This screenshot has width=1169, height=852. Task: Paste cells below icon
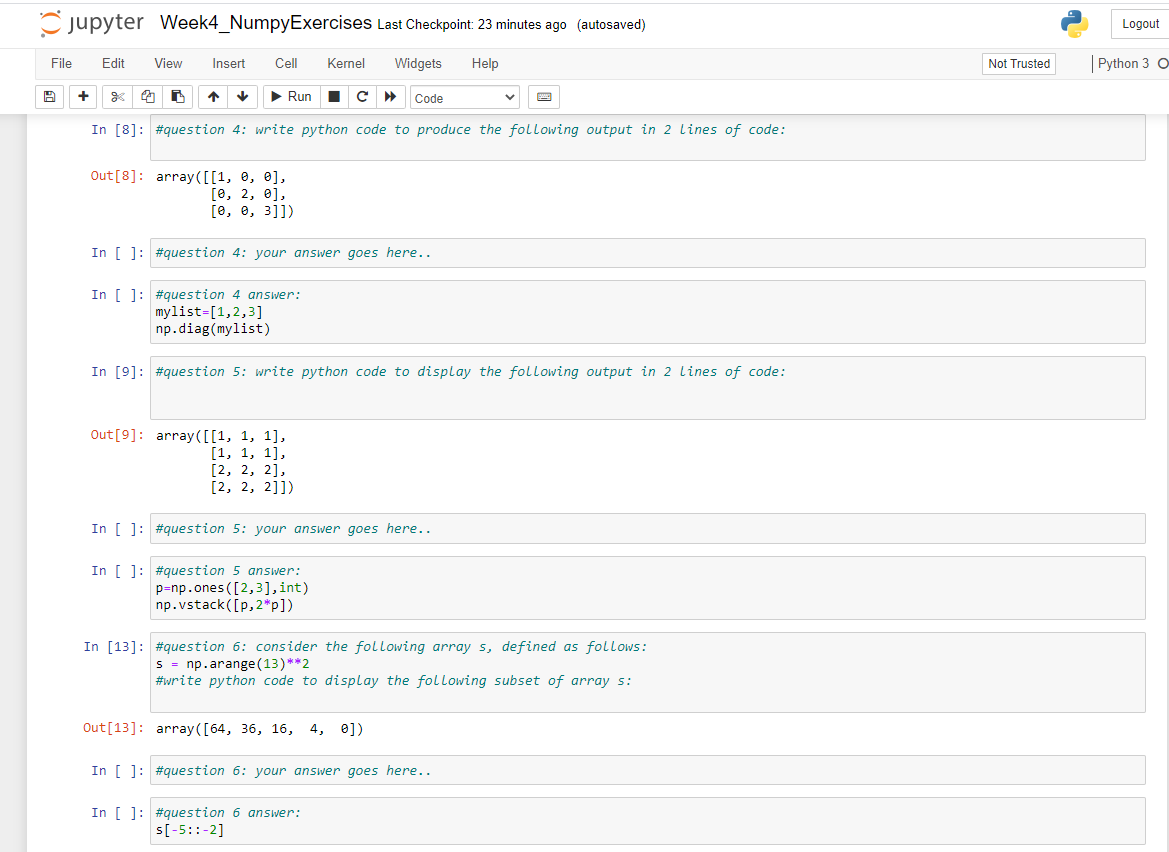tap(177, 97)
